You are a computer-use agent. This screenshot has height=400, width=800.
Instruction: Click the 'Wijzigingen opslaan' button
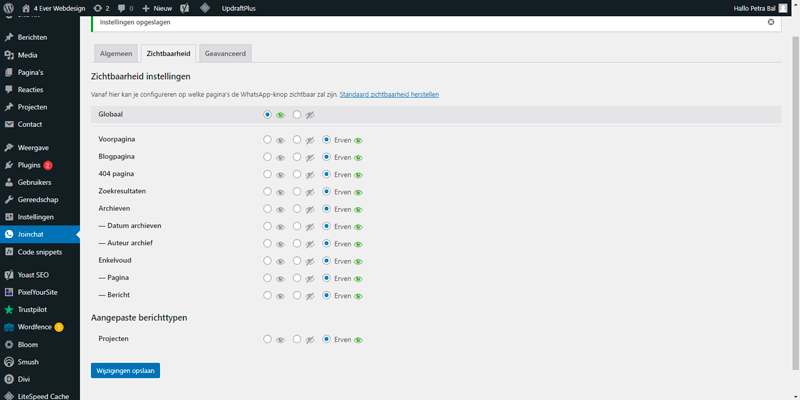point(125,370)
